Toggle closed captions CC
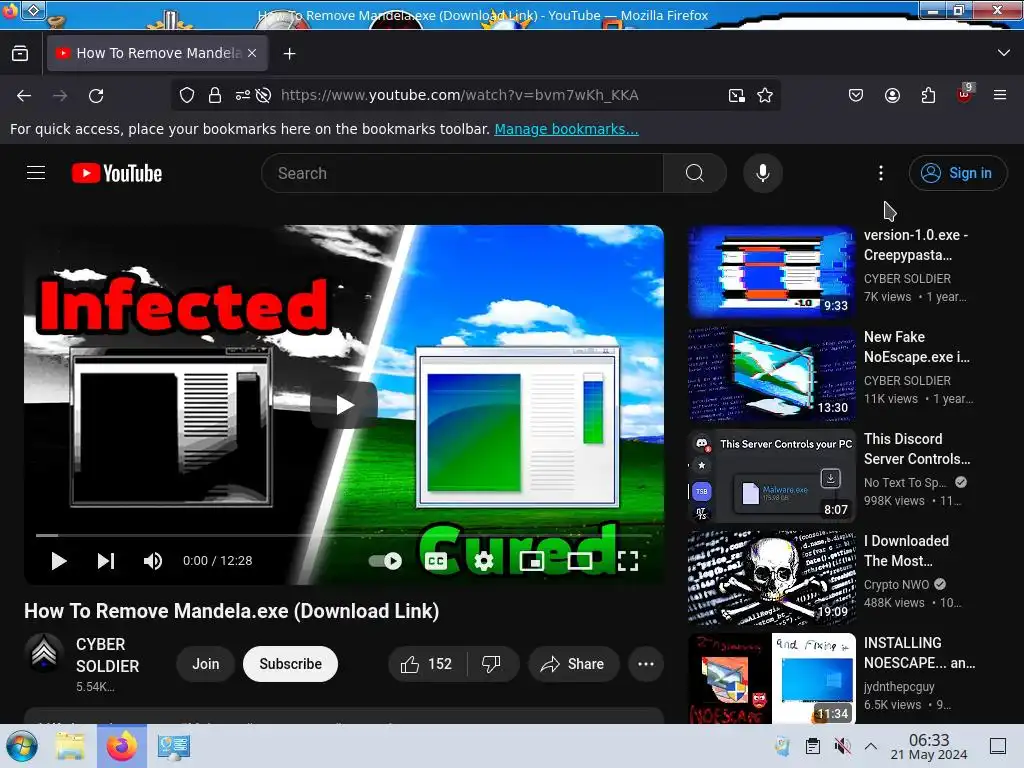 [436, 561]
